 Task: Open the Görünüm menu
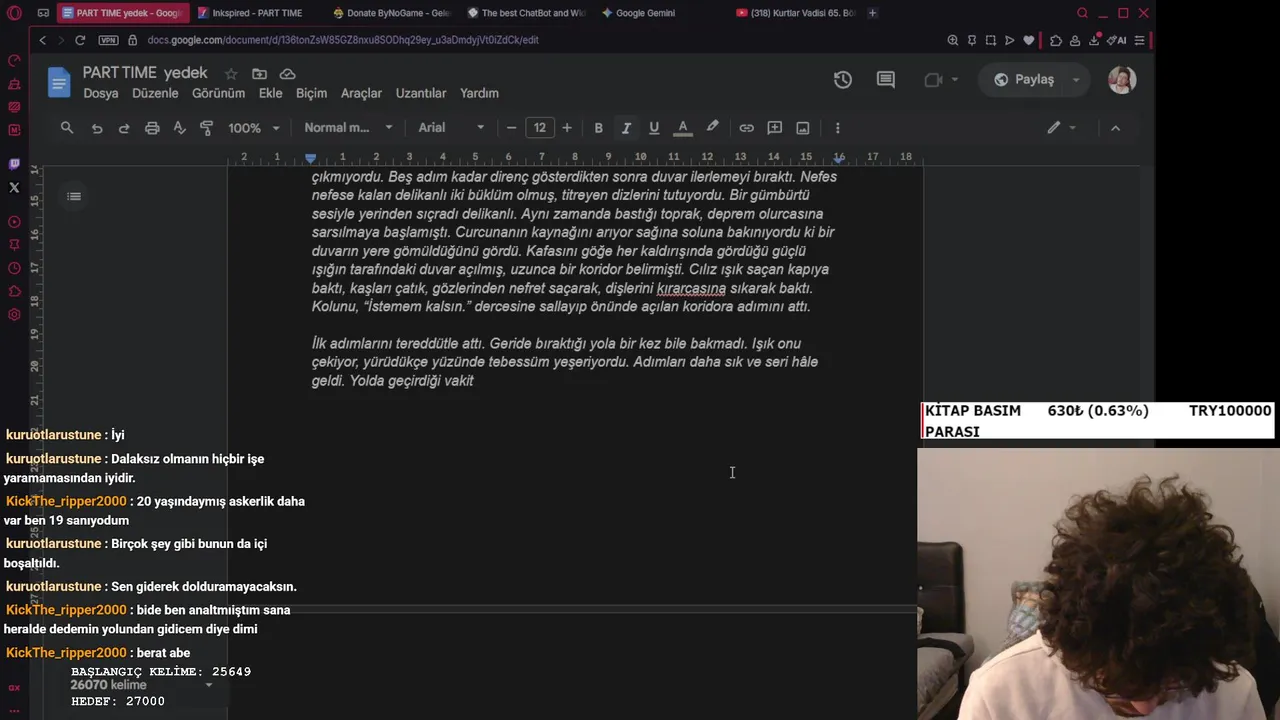218,93
